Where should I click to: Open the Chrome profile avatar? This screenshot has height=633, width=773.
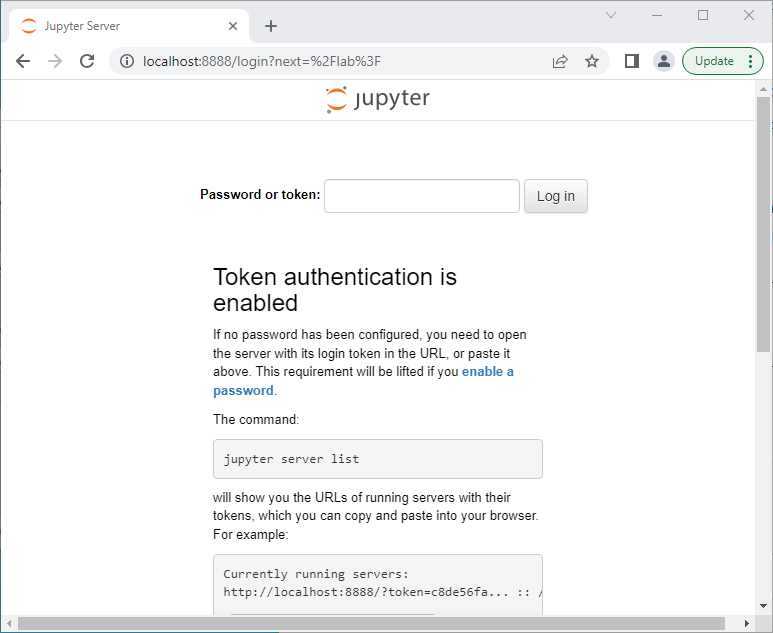pos(664,61)
